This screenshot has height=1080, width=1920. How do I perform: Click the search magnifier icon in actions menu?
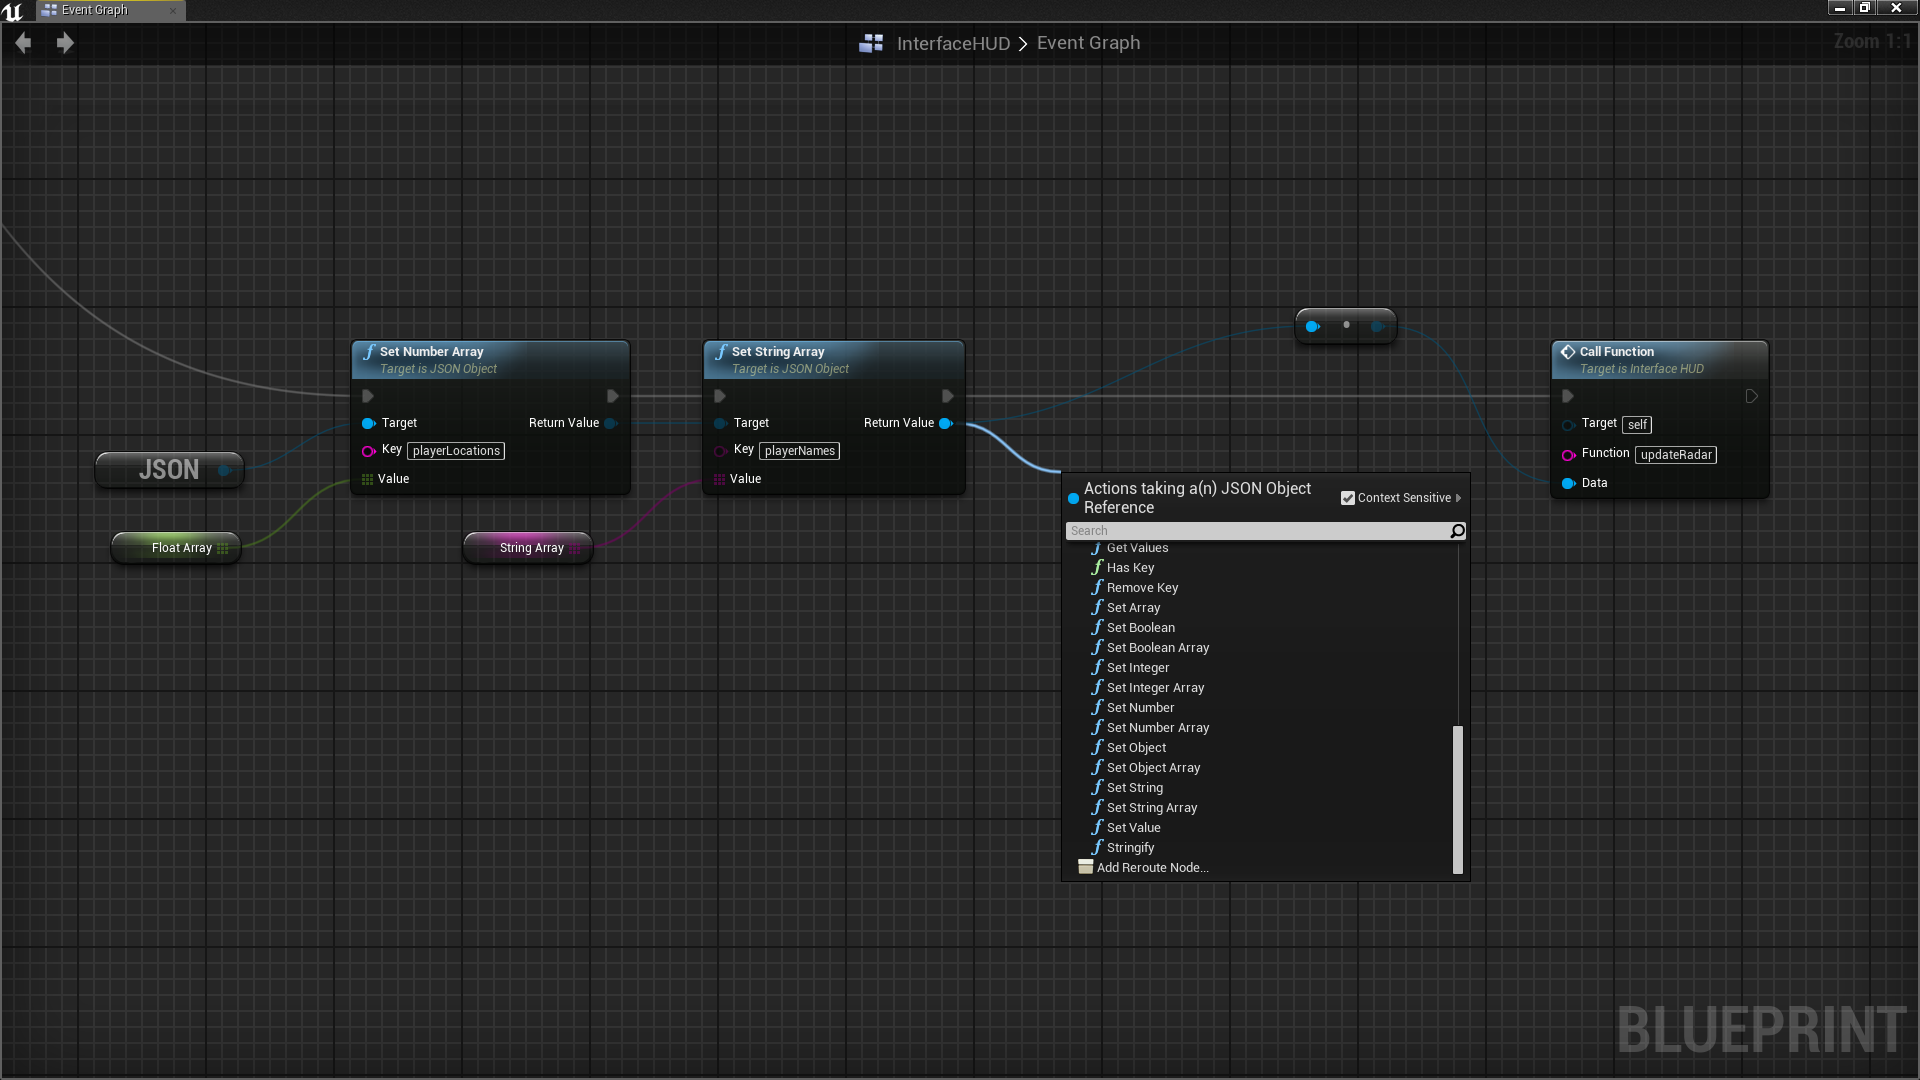click(x=1457, y=531)
